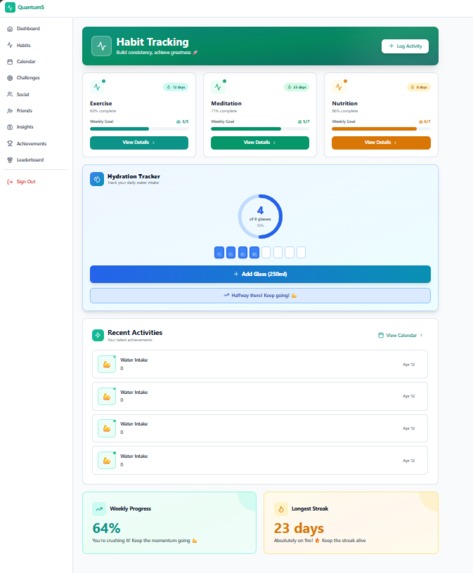473x573 pixels.
Task: Click the Longest Streak flame icon
Action: click(281, 509)
